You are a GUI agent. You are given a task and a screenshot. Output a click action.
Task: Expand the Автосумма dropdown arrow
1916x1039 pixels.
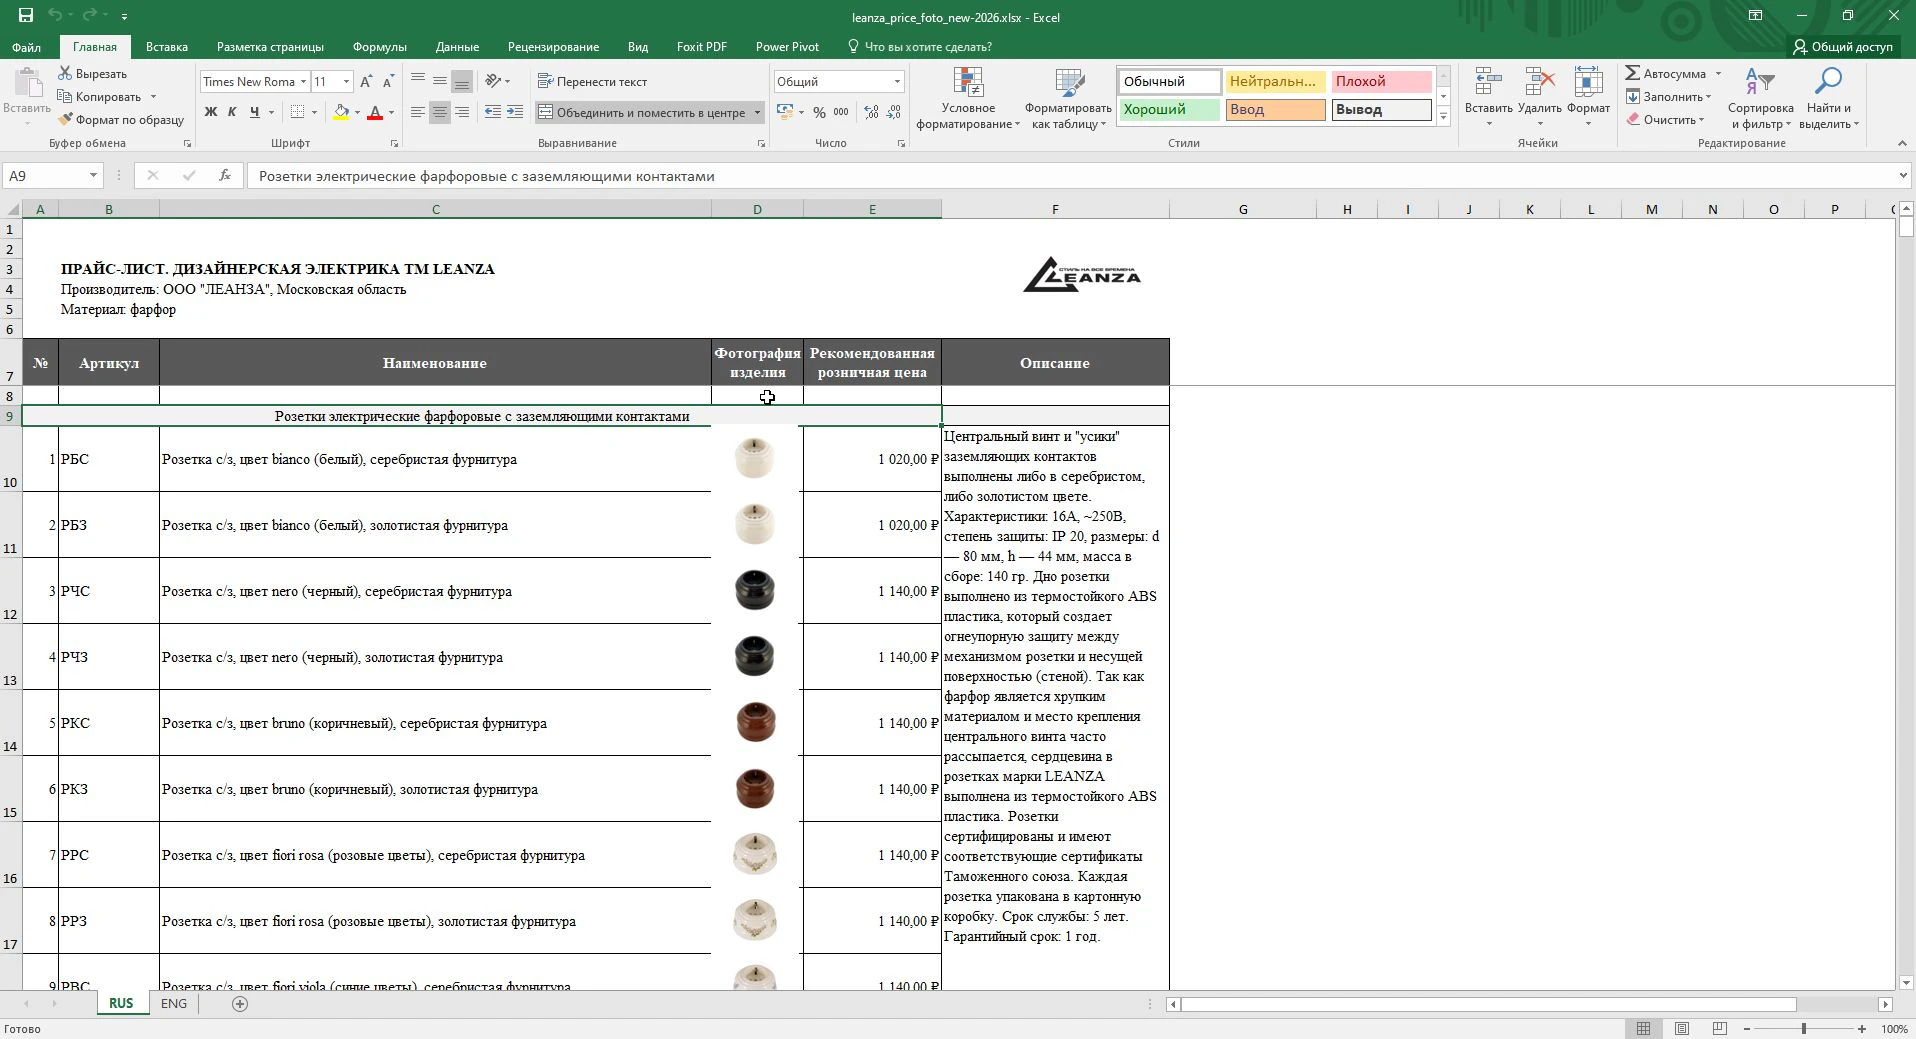click(x=1718, y=74)
